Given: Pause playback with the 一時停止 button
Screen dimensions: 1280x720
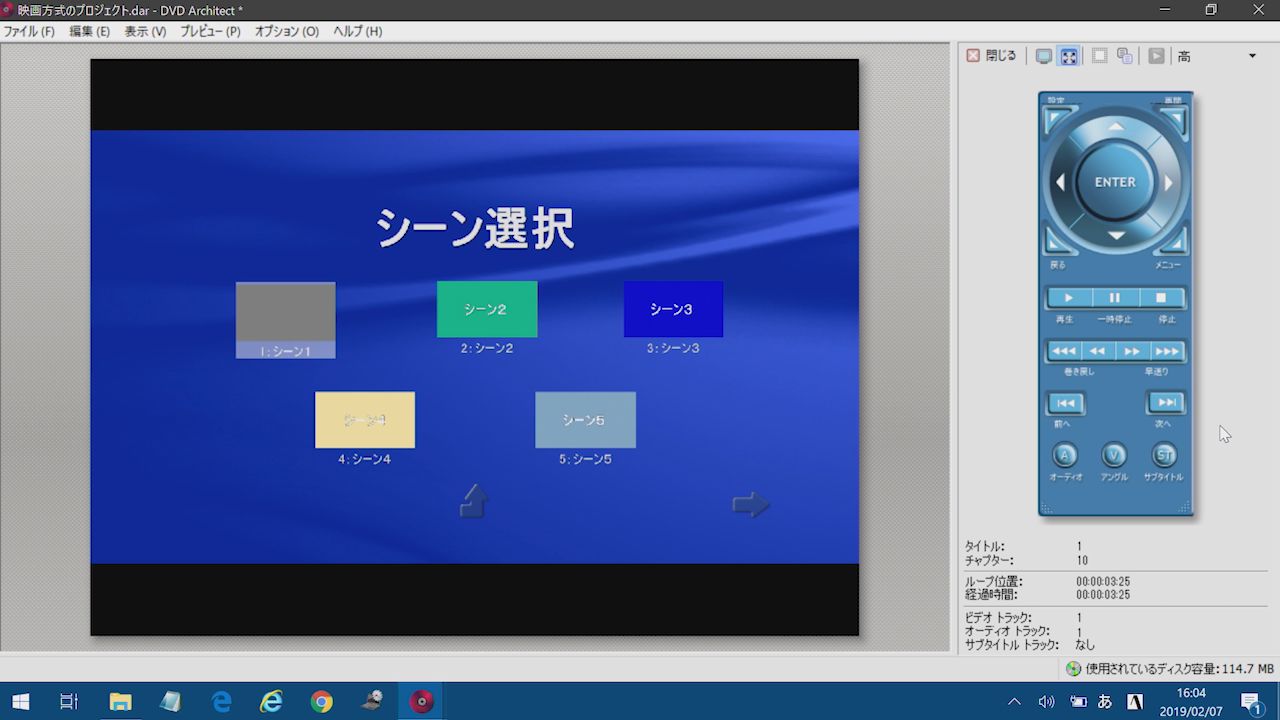Looking at the screenshot, I should [1114, 298].
